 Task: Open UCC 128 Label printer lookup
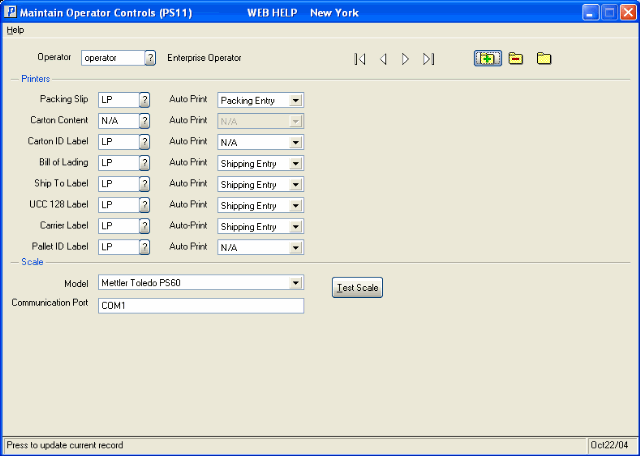[x=144, y=205]
